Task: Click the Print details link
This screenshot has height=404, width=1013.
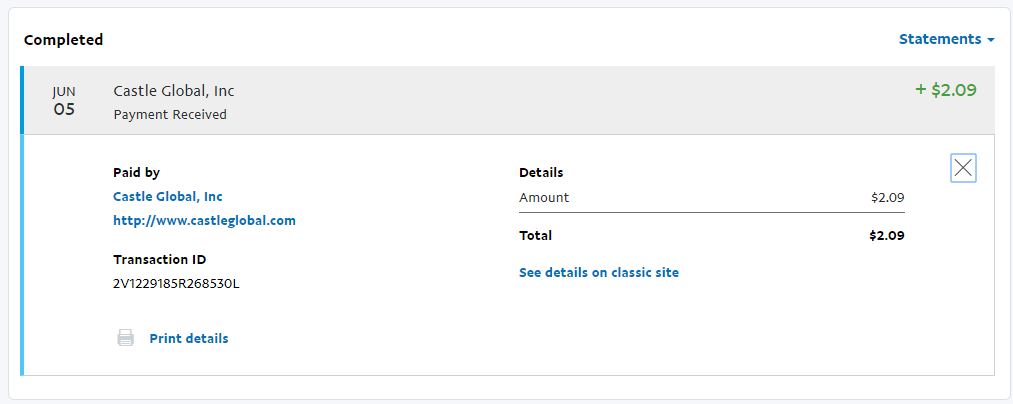Action: (x=189, y=338)
